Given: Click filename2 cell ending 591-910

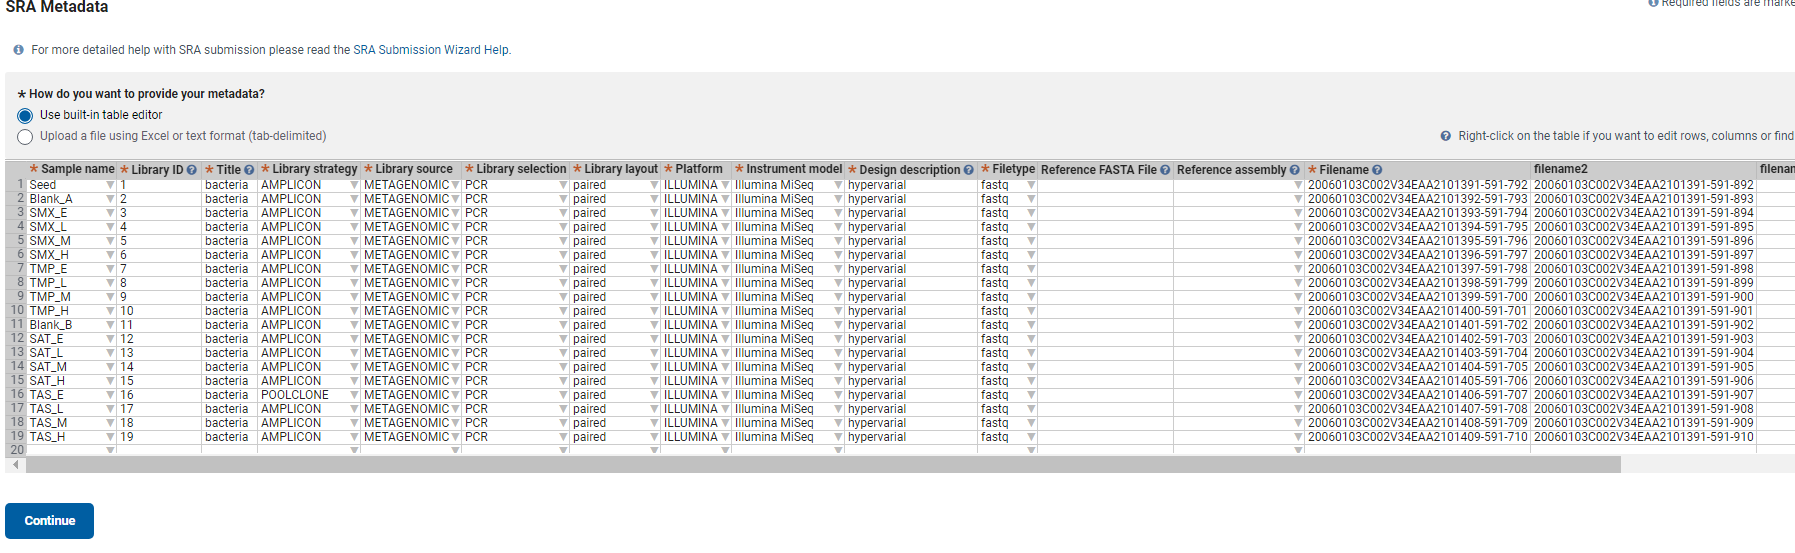Looking at the screenshot, I should pos(1644,437).
